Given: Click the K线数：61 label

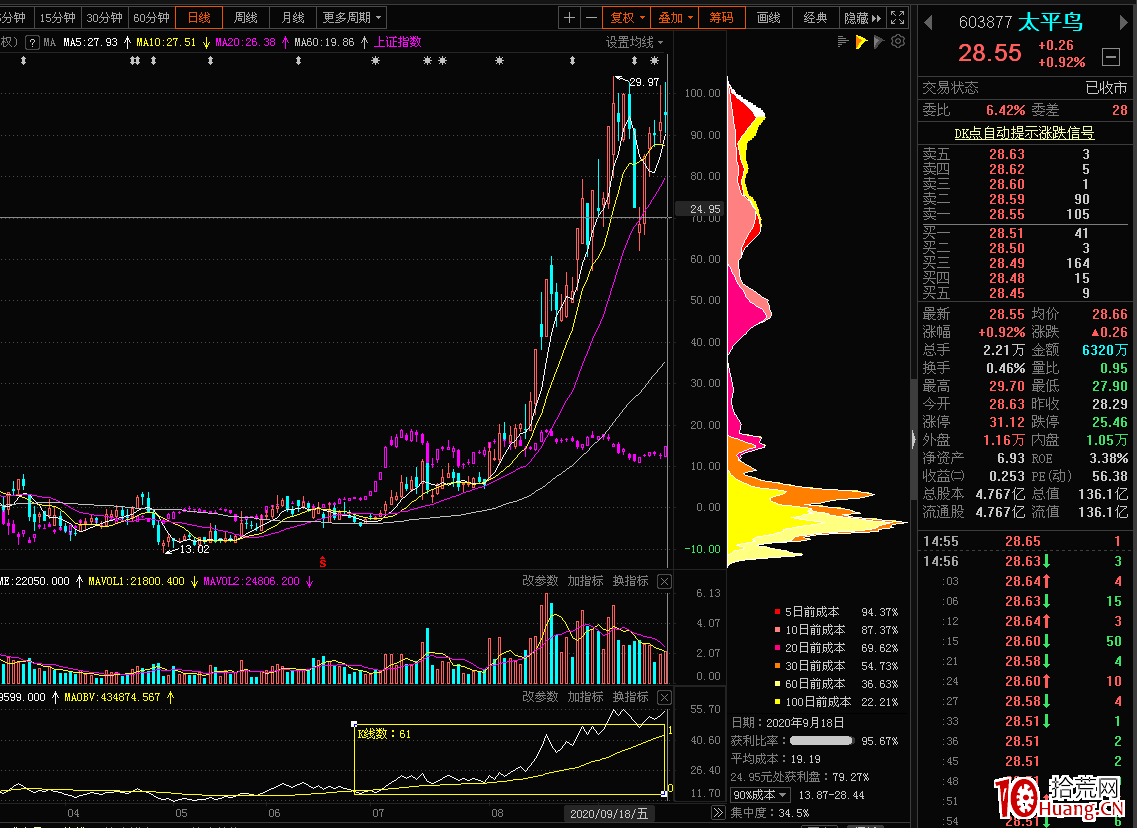Looking at the screenshot, I should tap(384, 734).
